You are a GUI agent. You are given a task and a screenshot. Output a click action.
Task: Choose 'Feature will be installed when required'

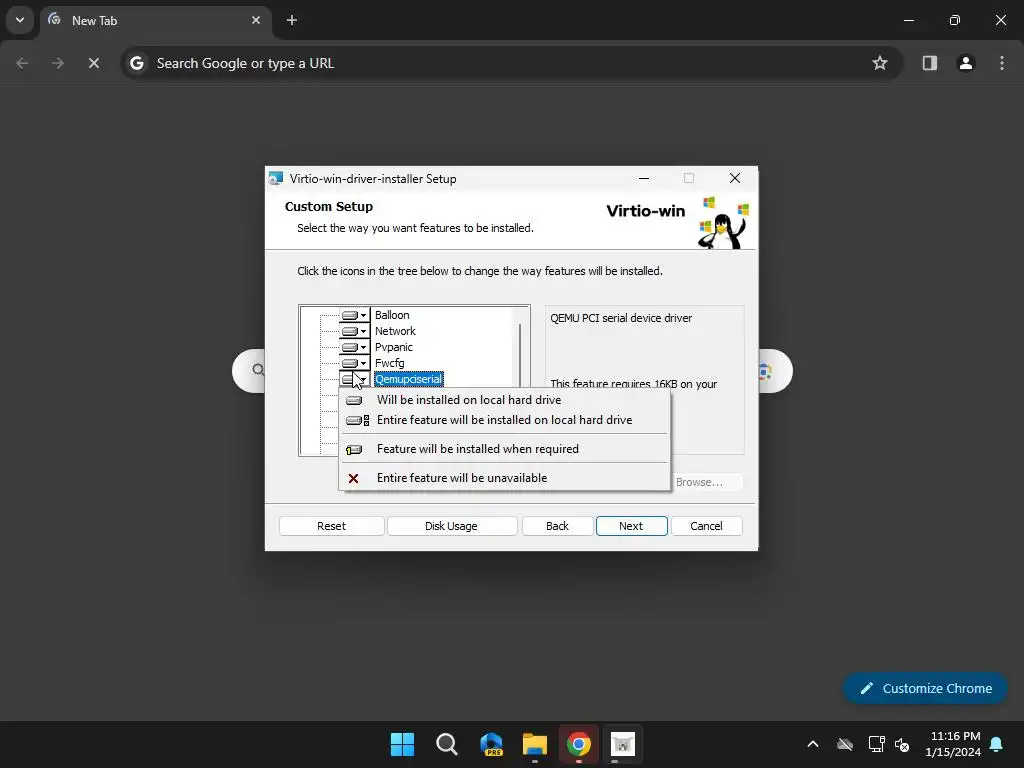pos(505,449)
